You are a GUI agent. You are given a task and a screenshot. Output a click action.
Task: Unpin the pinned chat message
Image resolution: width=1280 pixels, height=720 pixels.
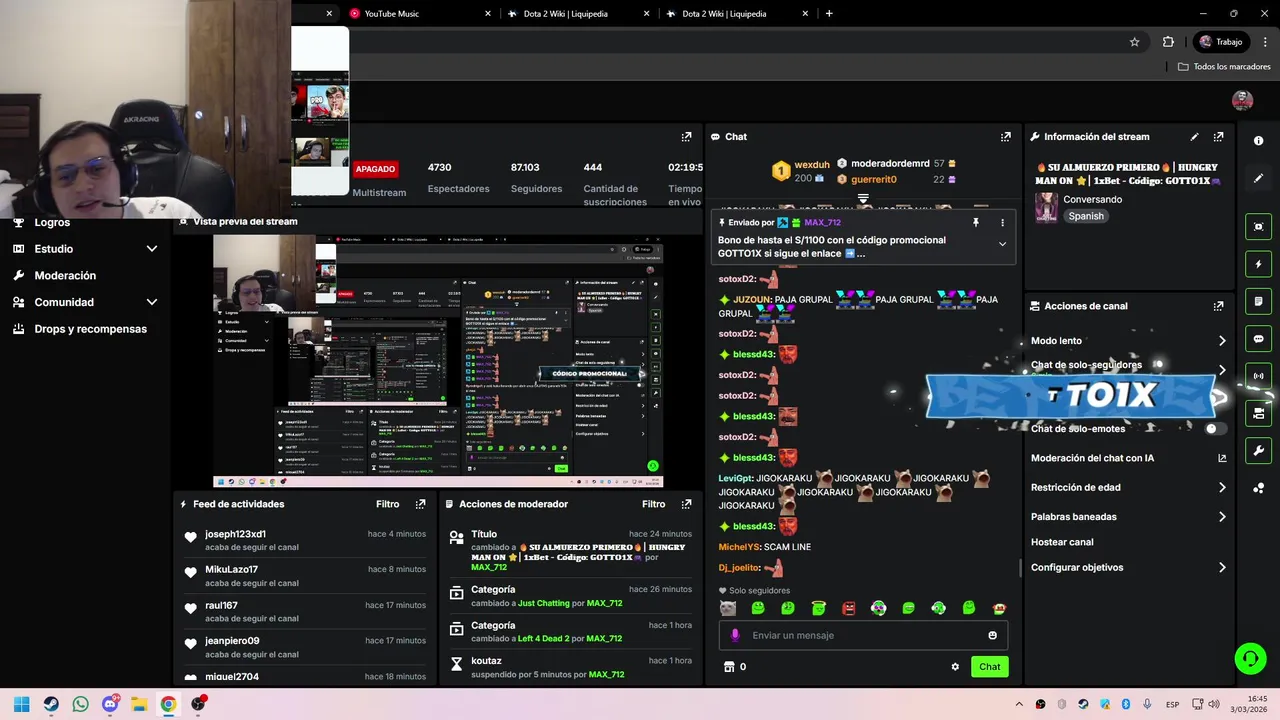click(x=976, y=223)
